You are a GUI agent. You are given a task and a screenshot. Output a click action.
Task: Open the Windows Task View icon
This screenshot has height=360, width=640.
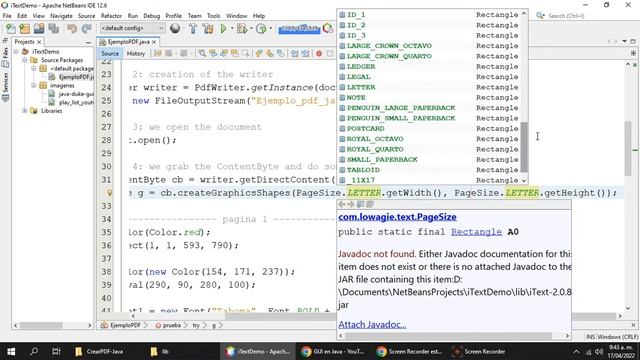pyautogui.click(x=56, y=351)
